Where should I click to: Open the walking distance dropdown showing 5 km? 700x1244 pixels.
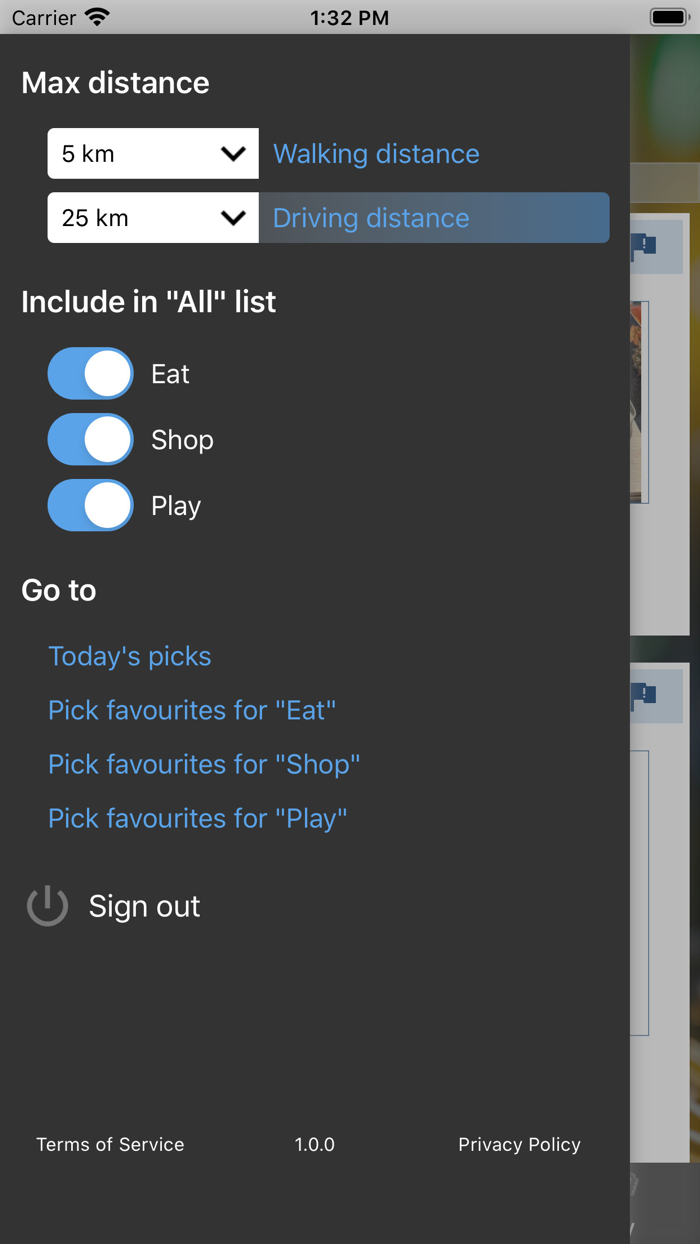point(152,153)
